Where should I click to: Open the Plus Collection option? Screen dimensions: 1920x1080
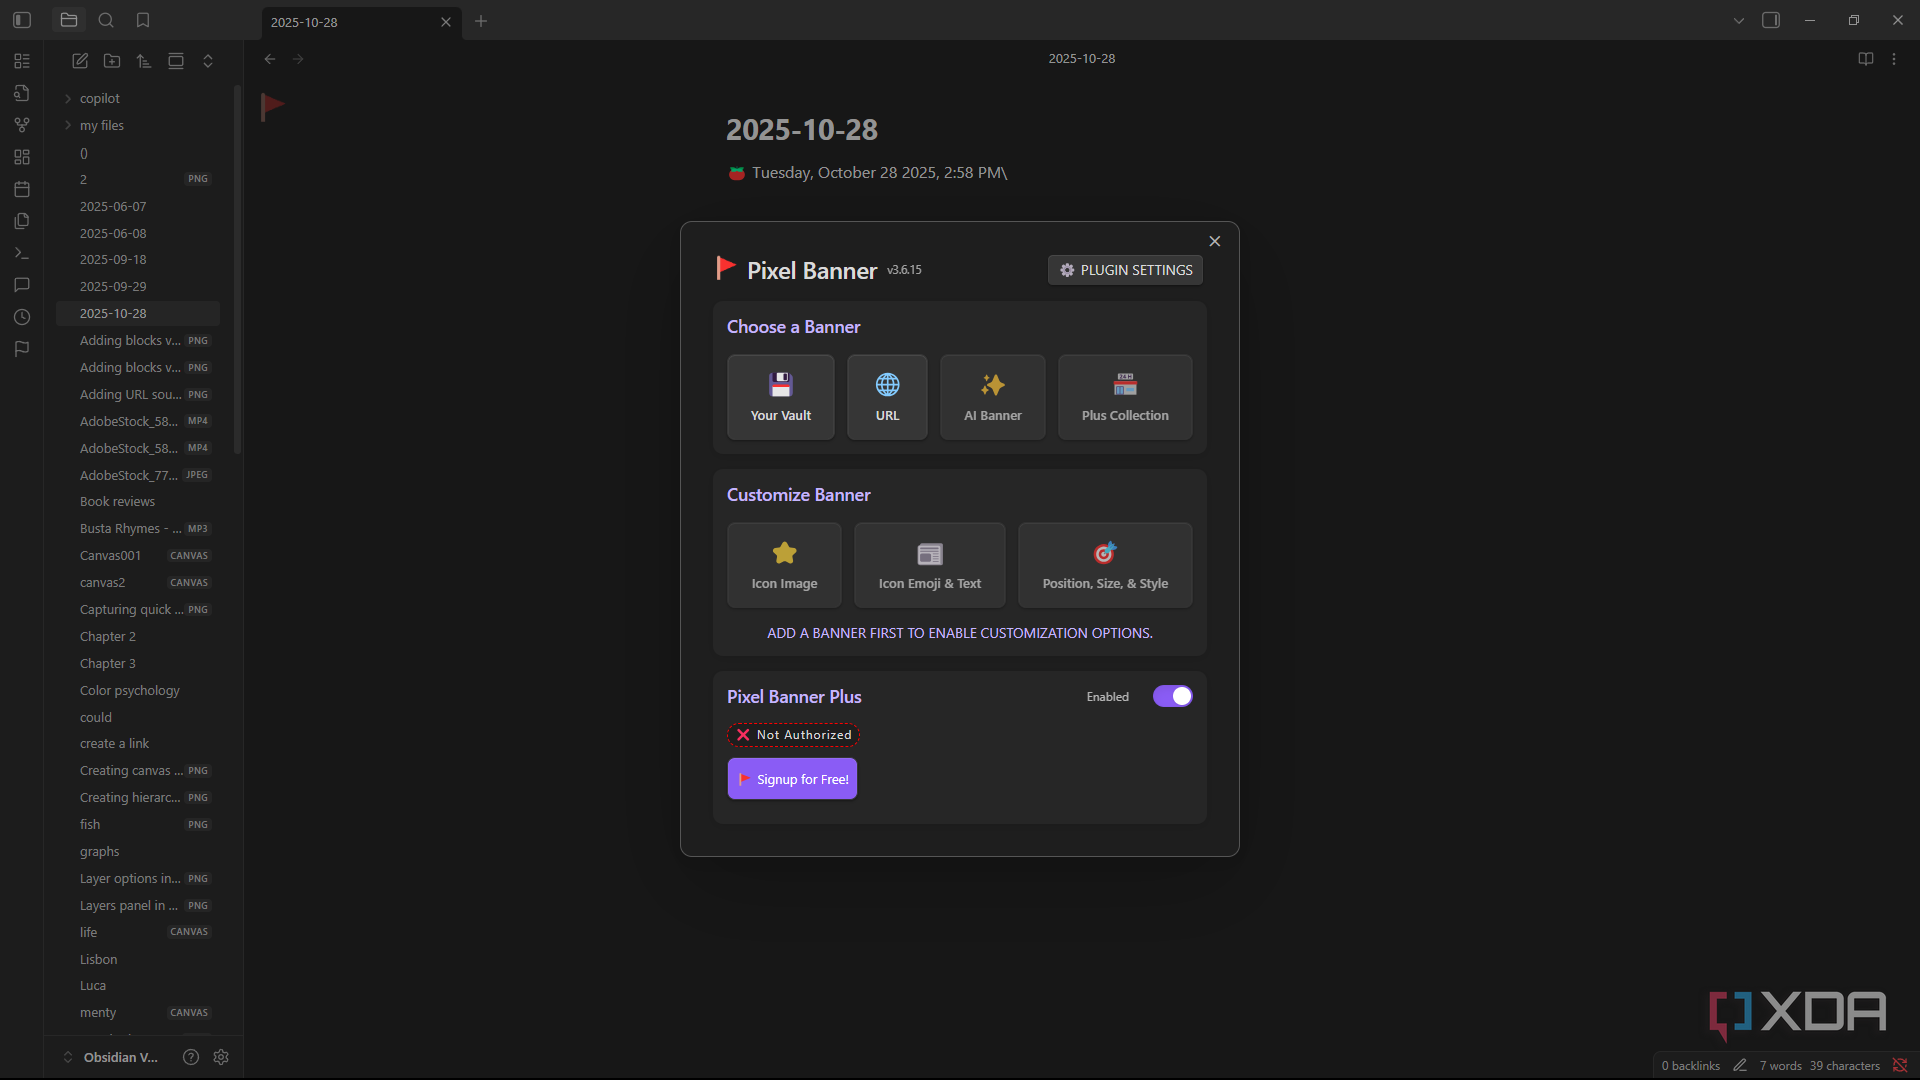click(1125, 397)
